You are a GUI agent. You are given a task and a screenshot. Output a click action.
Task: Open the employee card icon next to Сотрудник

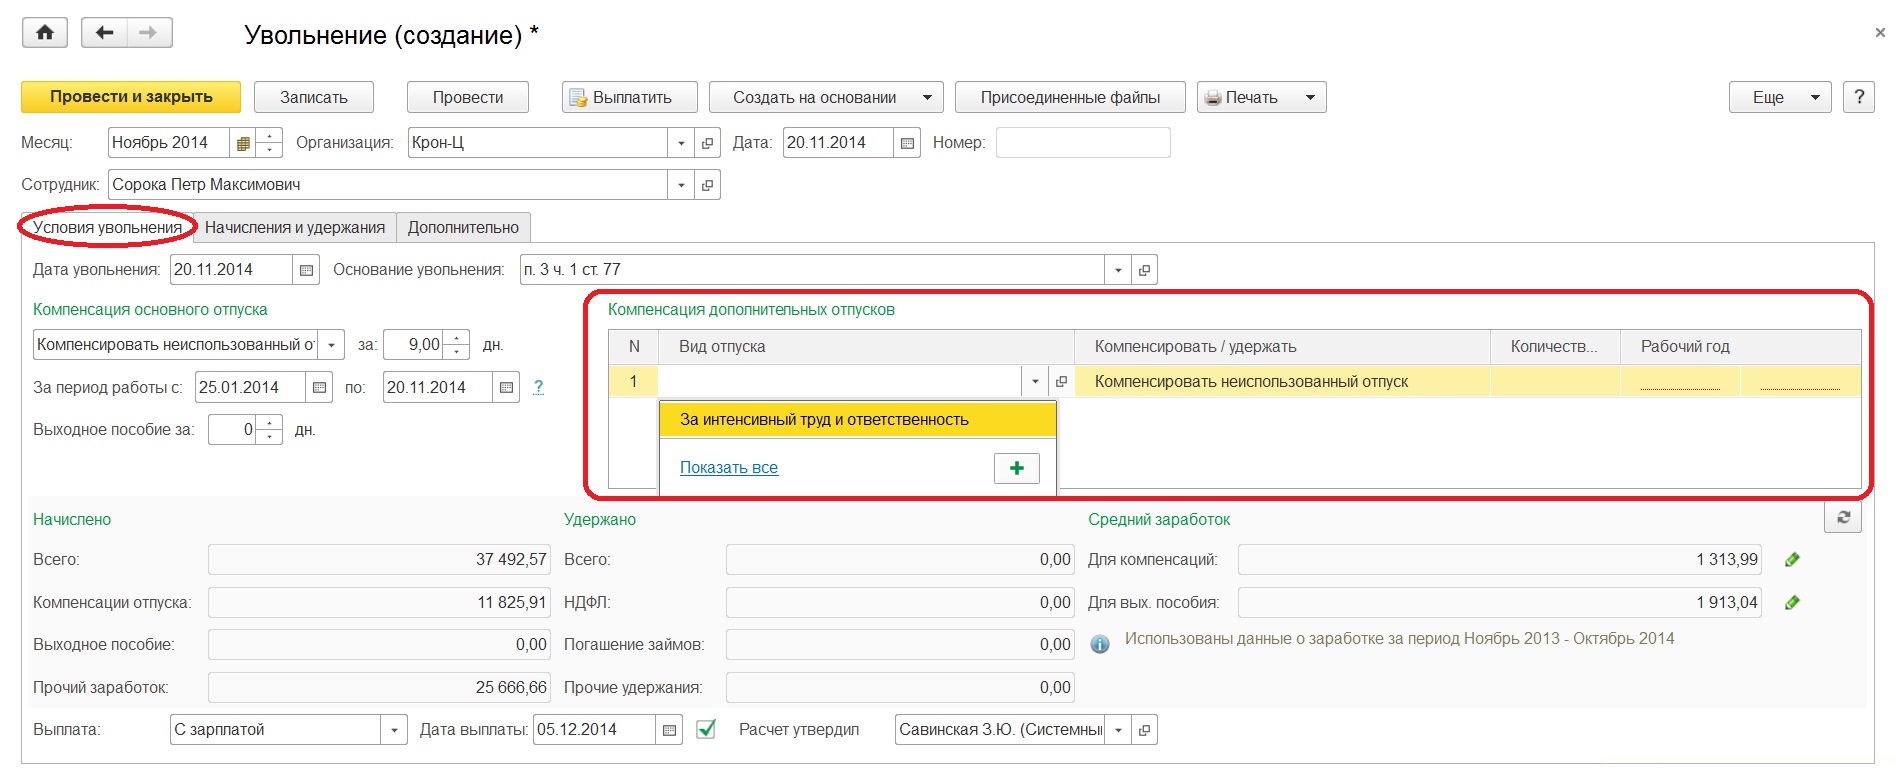click(708, 185)
